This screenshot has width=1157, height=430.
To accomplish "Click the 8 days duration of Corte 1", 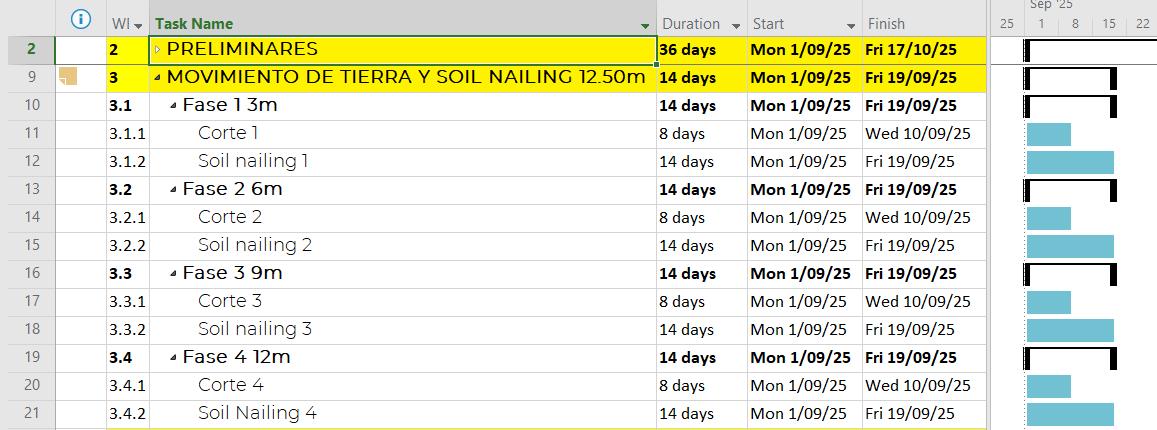I will click(x=702, y=133).
